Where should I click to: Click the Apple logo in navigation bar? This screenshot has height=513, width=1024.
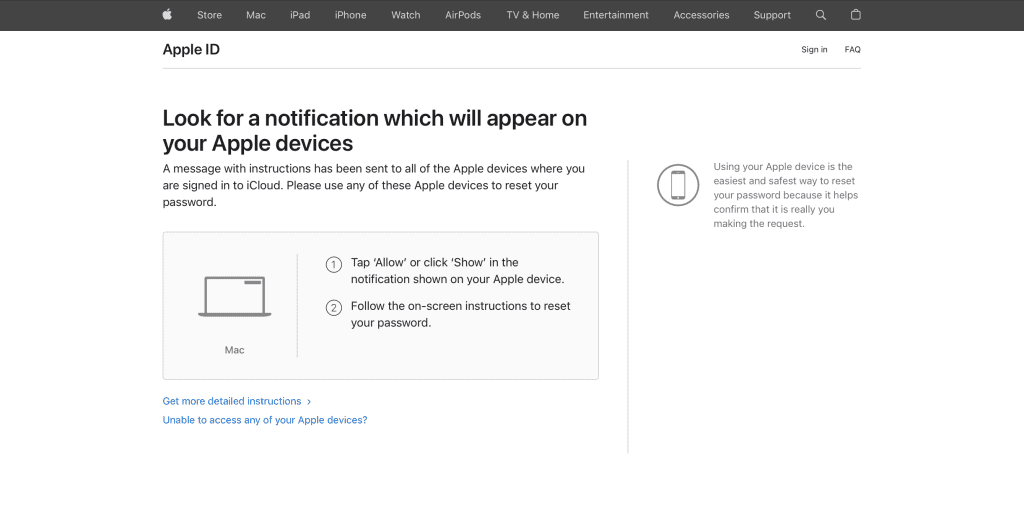pyautogui.click(x=167, y=14)
